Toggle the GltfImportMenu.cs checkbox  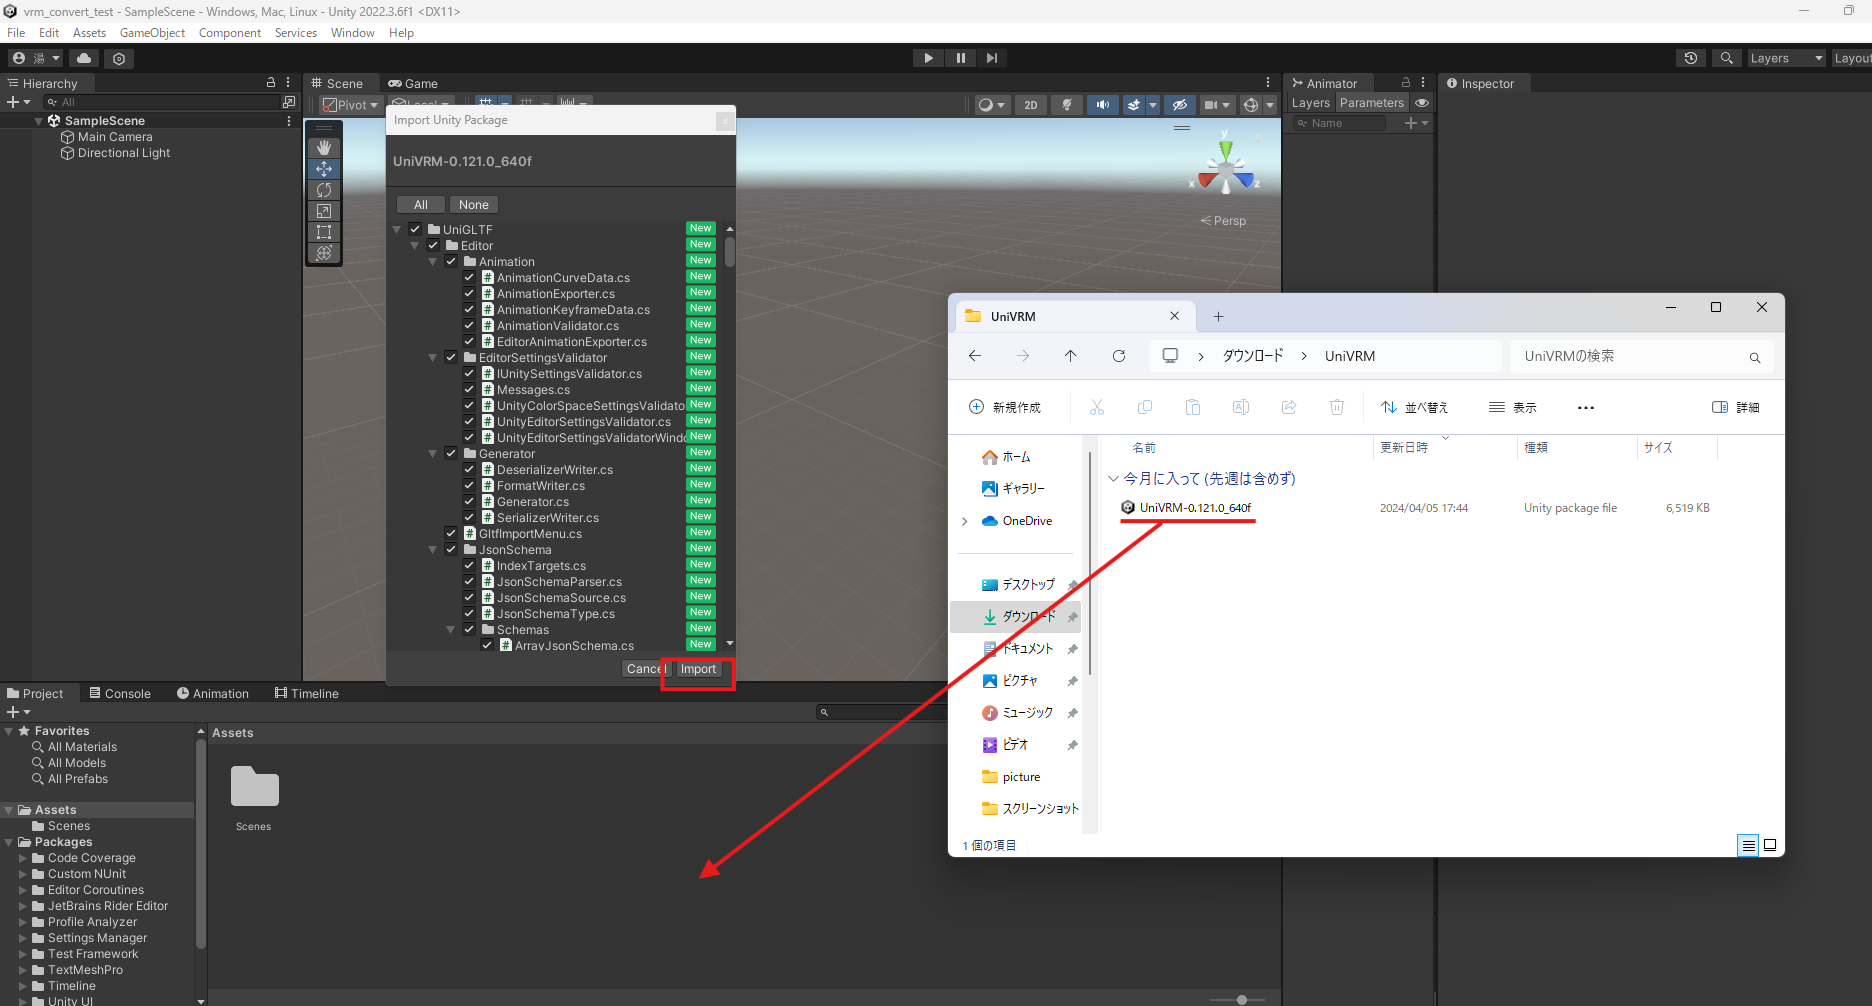451,534
